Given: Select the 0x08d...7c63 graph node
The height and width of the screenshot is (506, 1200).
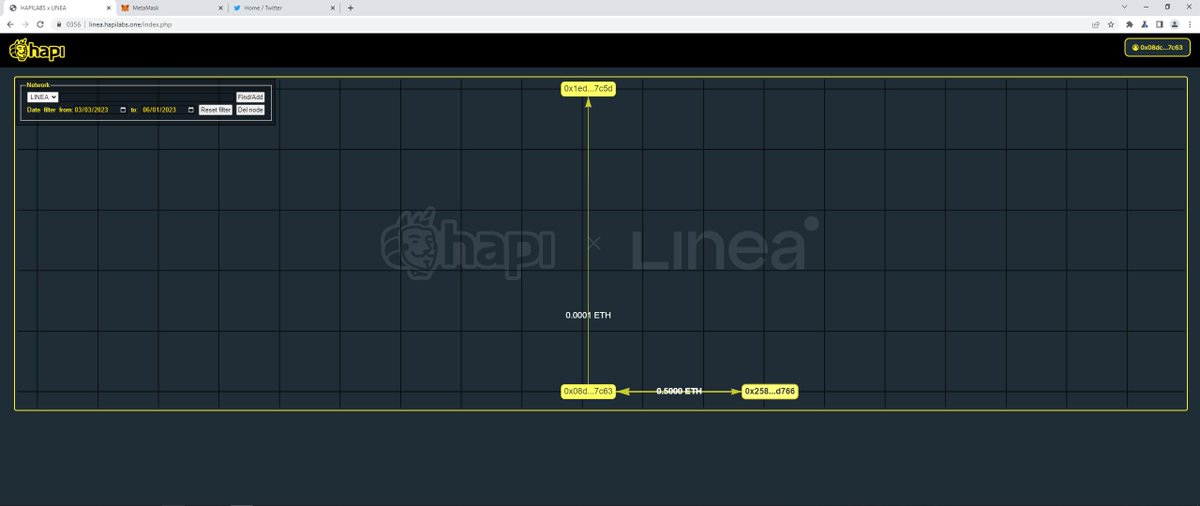Looking at the screenshot, I should pyautogui.click(x=588, y=391).
